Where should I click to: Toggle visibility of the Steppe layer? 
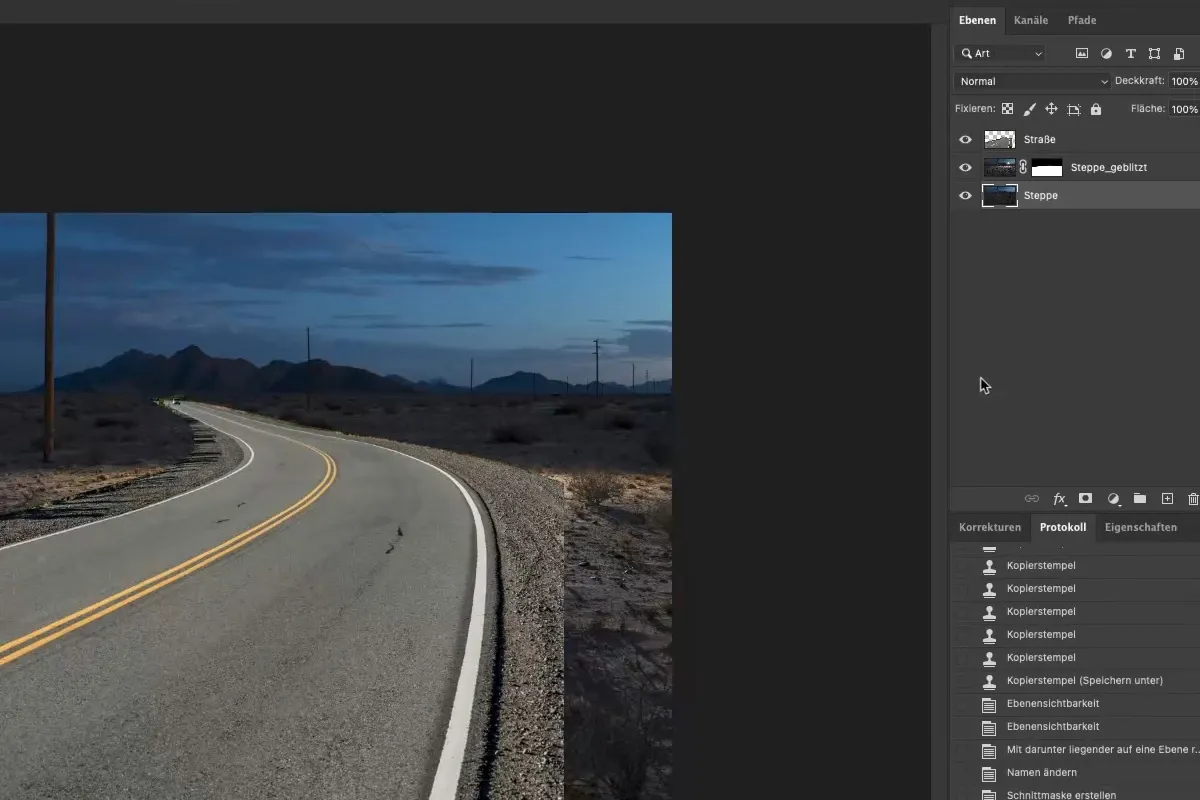click(965, 195)
